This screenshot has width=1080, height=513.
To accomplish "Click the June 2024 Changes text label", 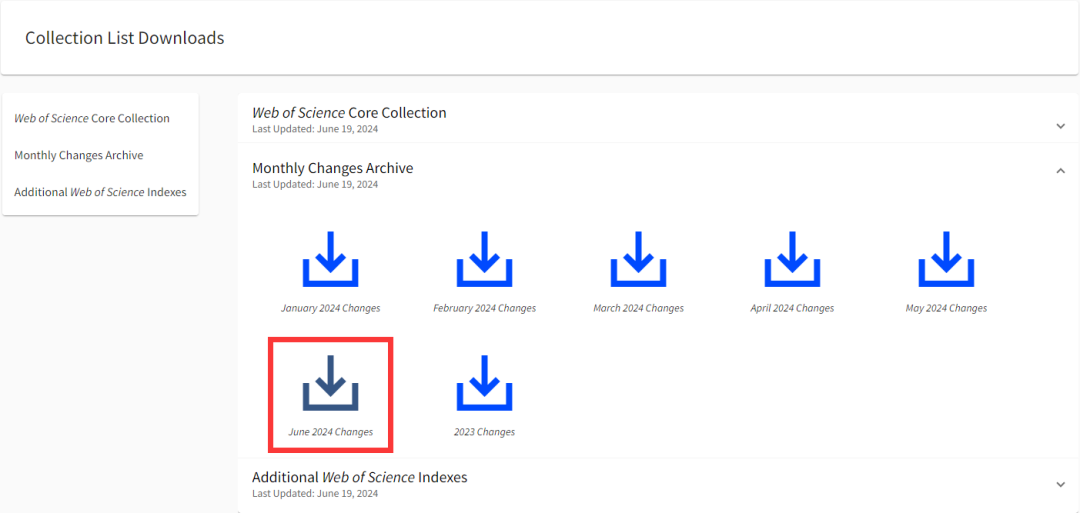I will 330,432.
